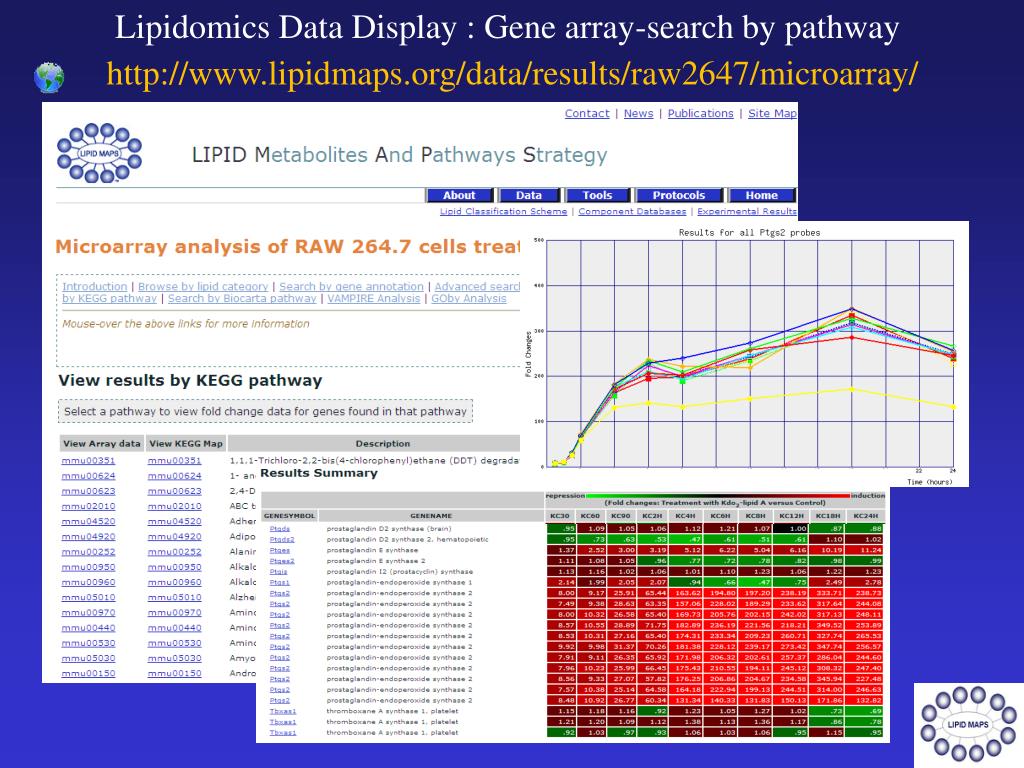Open mmu00624 in View KEGG Map column

[x=174, y=476]
